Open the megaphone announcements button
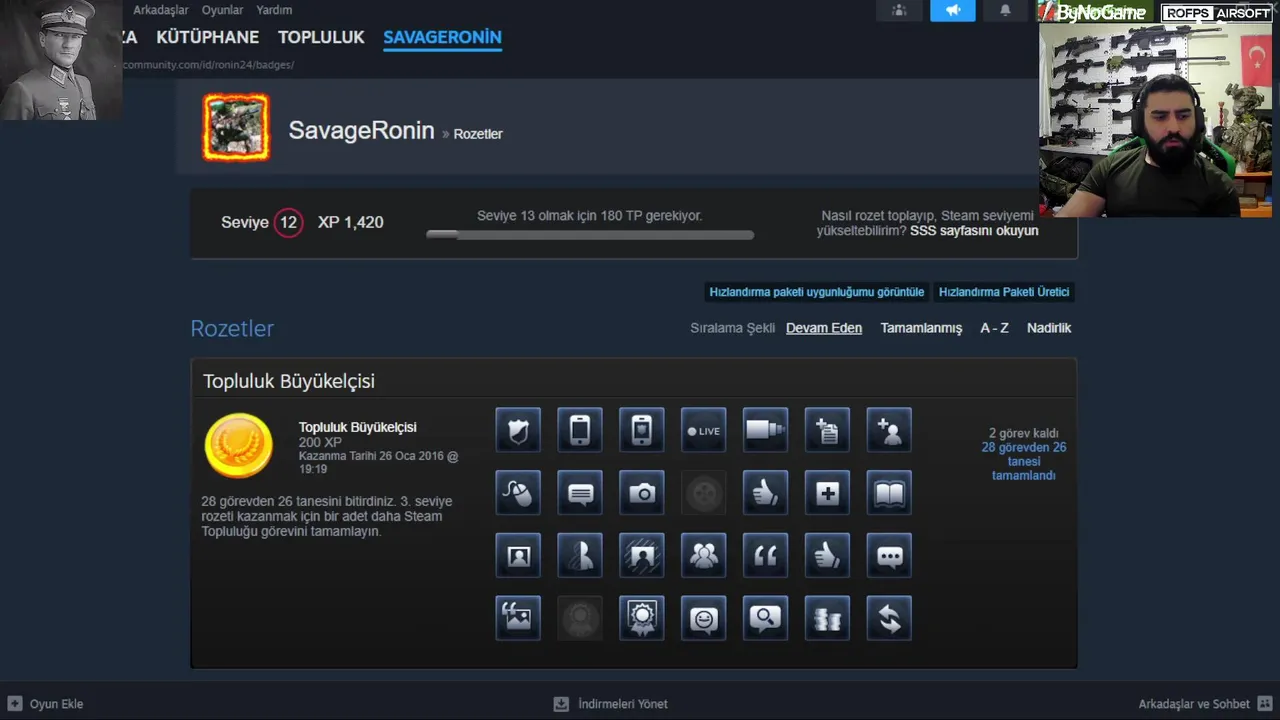This screenshot has width=1280, height=720. click(952, 10)
